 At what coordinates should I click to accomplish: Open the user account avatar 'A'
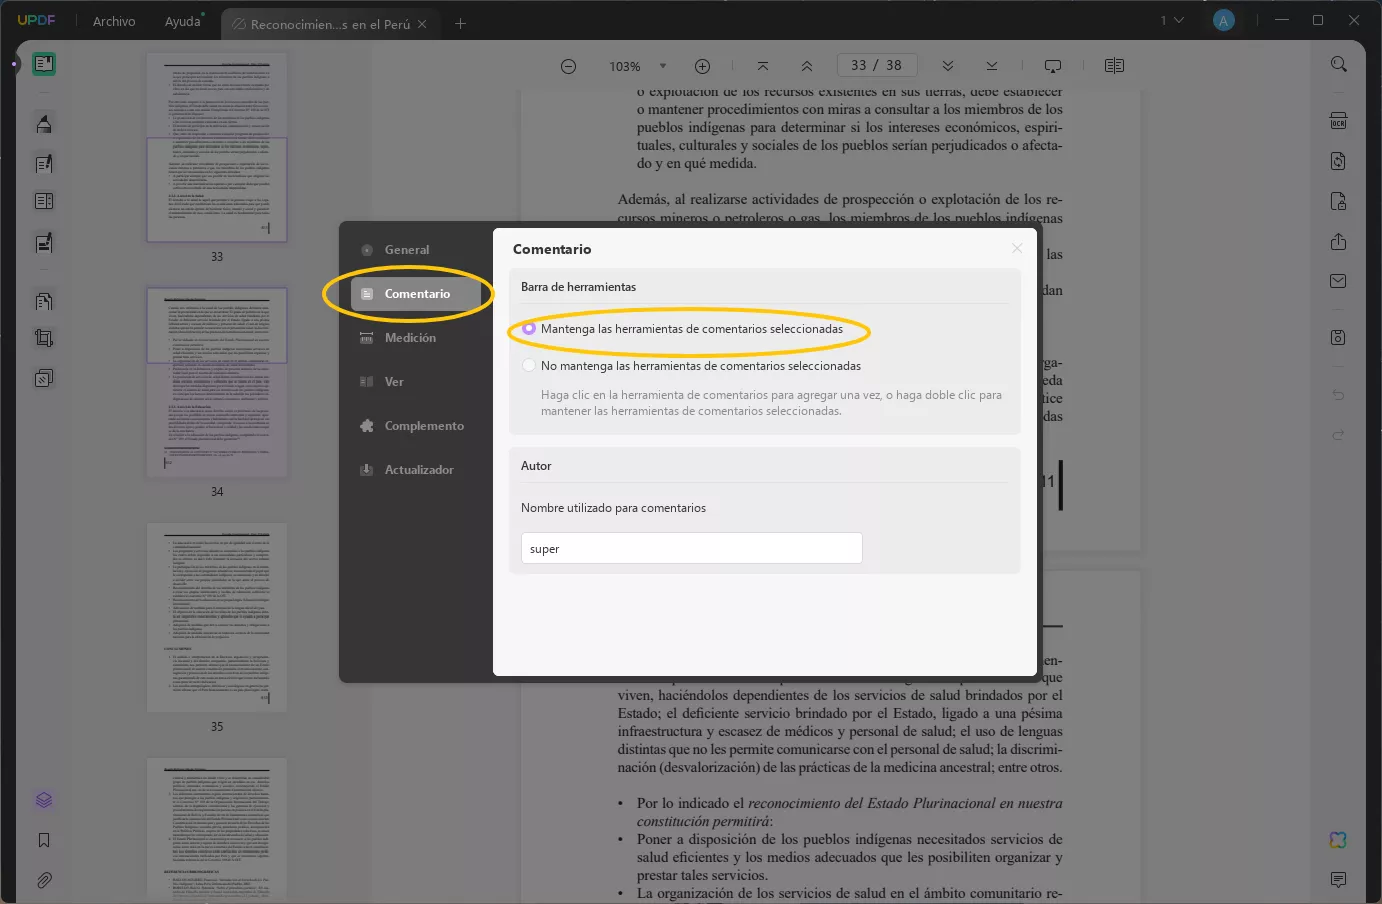1223,20
